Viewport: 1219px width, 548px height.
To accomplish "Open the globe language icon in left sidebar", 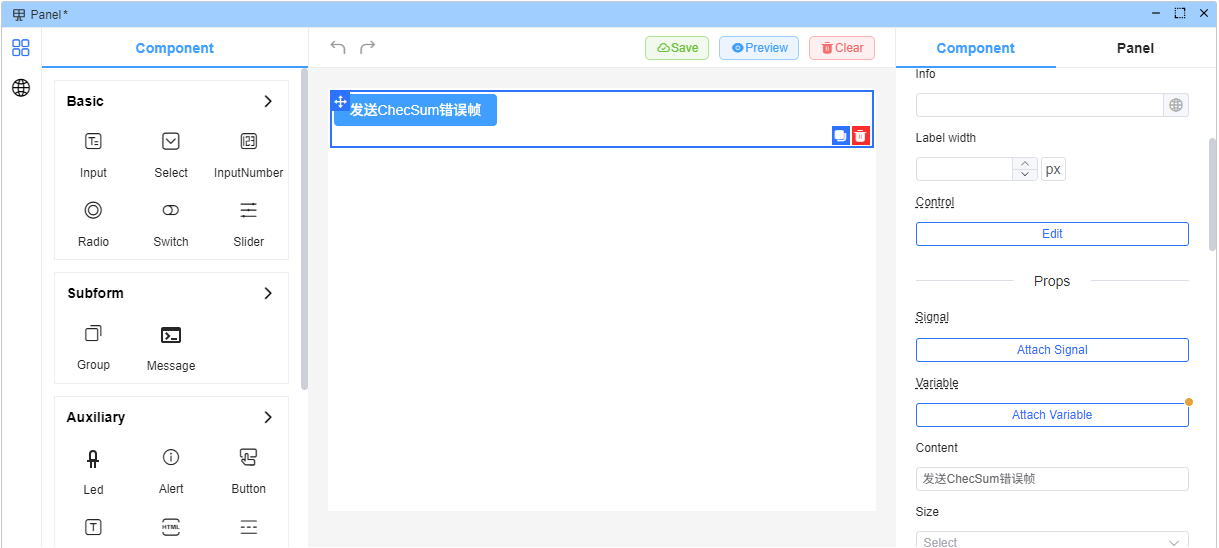I will click(x=21, y=88).
